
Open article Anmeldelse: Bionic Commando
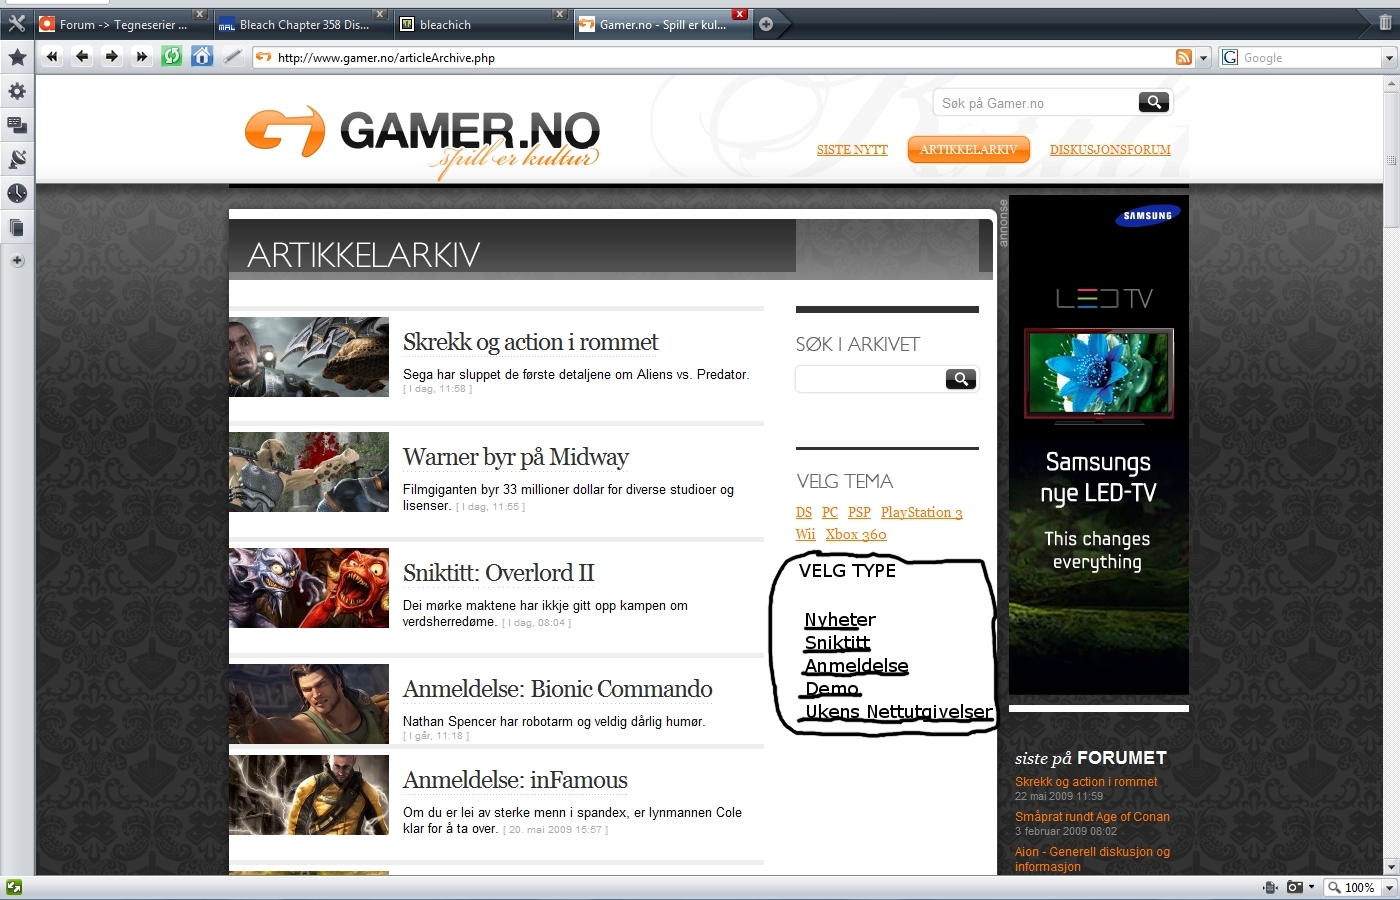[x=557, y=689]
